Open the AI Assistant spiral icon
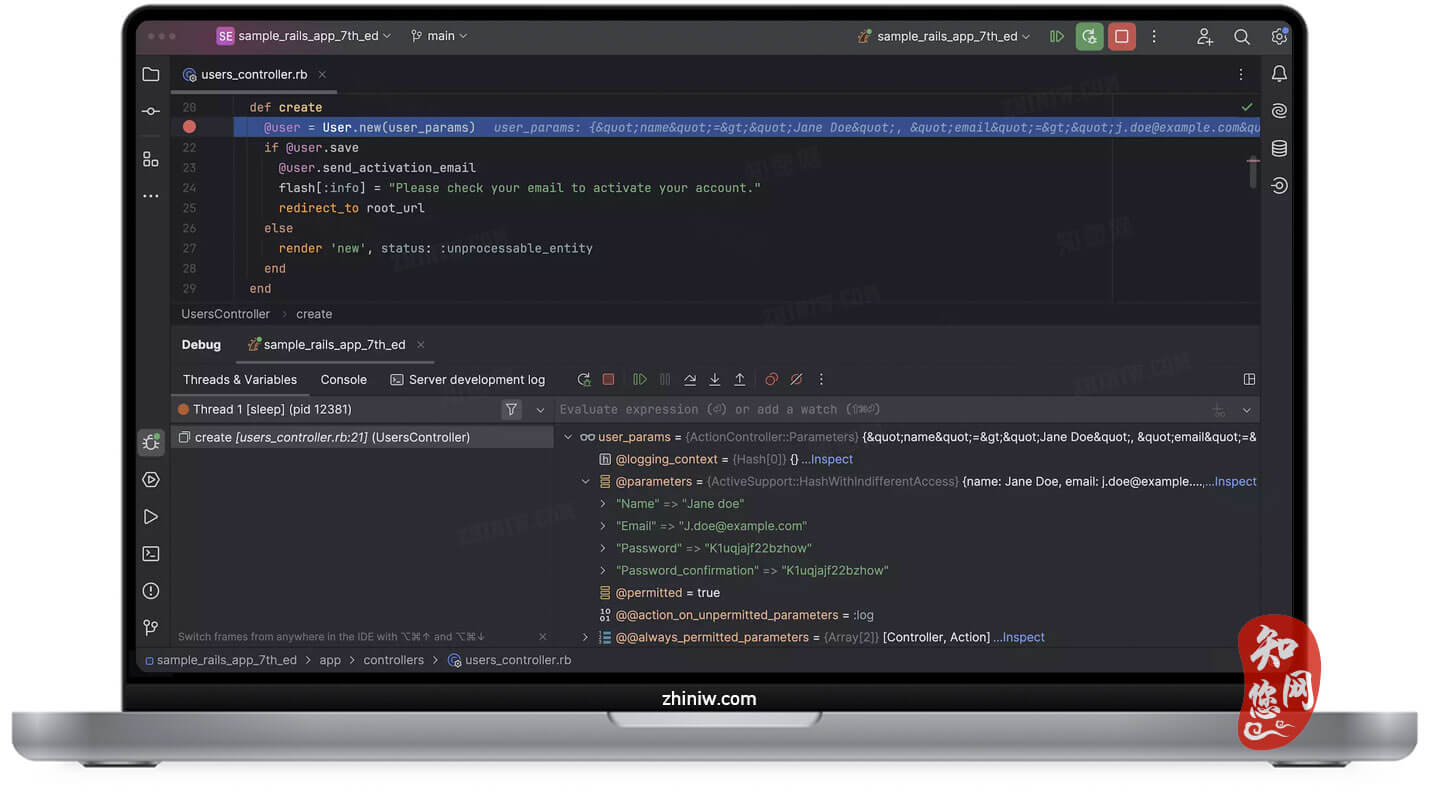This screenshot has height=797, width=1429. 1279,111
